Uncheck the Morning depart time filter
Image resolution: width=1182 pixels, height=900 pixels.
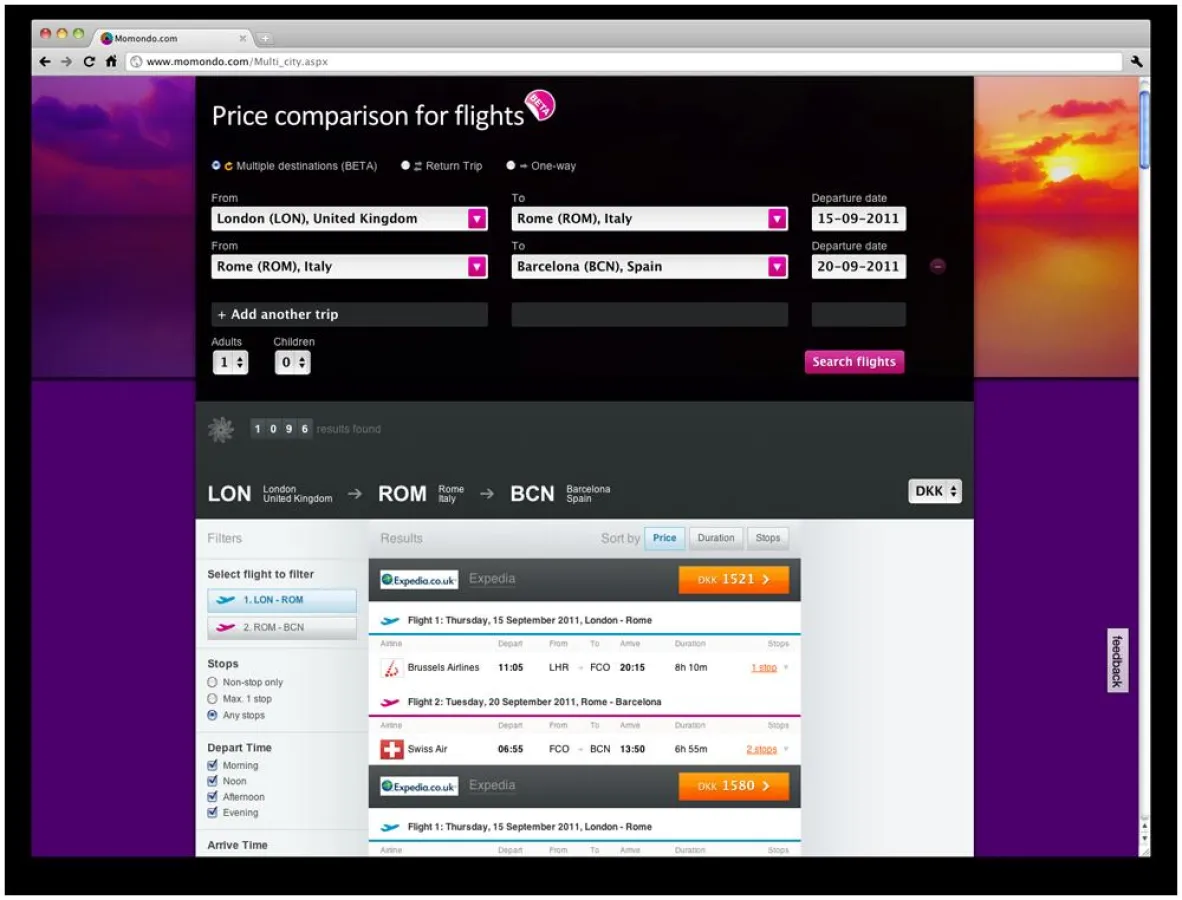pyautogui.click(x=212, y=764)
